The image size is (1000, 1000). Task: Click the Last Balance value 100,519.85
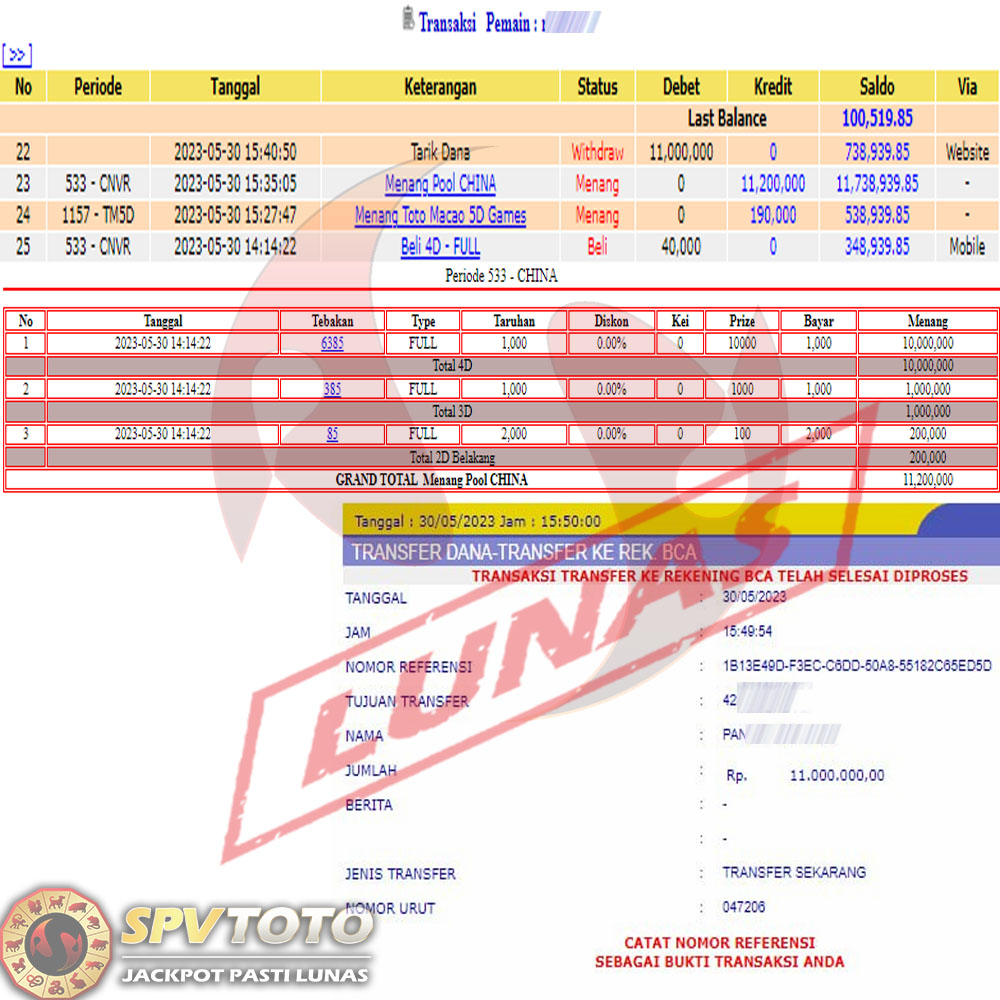click(x=877, y=118)
